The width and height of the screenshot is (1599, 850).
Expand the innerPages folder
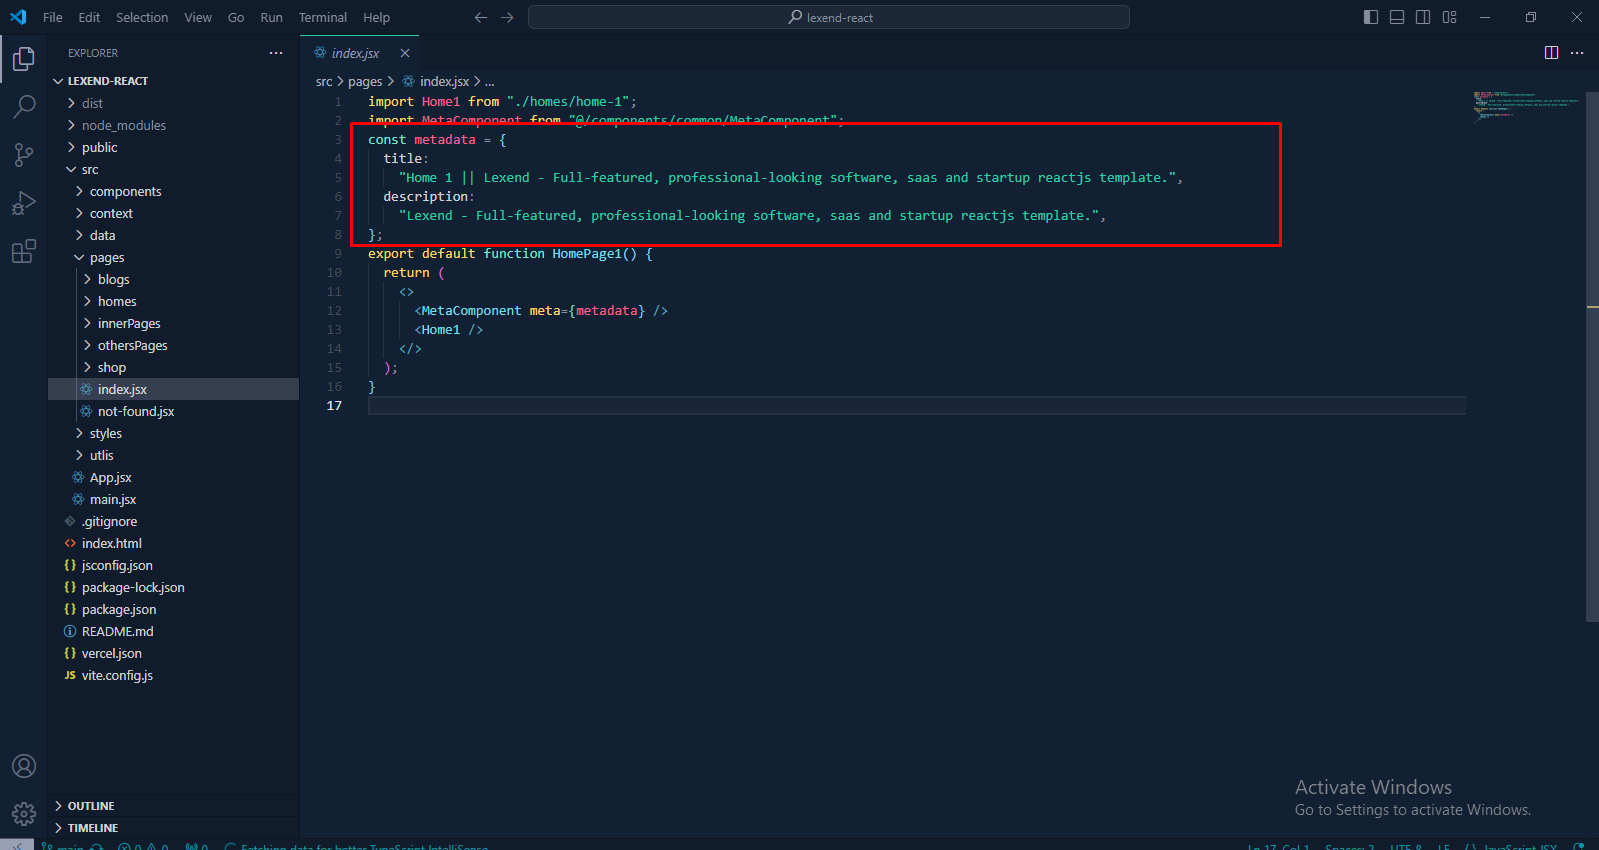point(173,323)
